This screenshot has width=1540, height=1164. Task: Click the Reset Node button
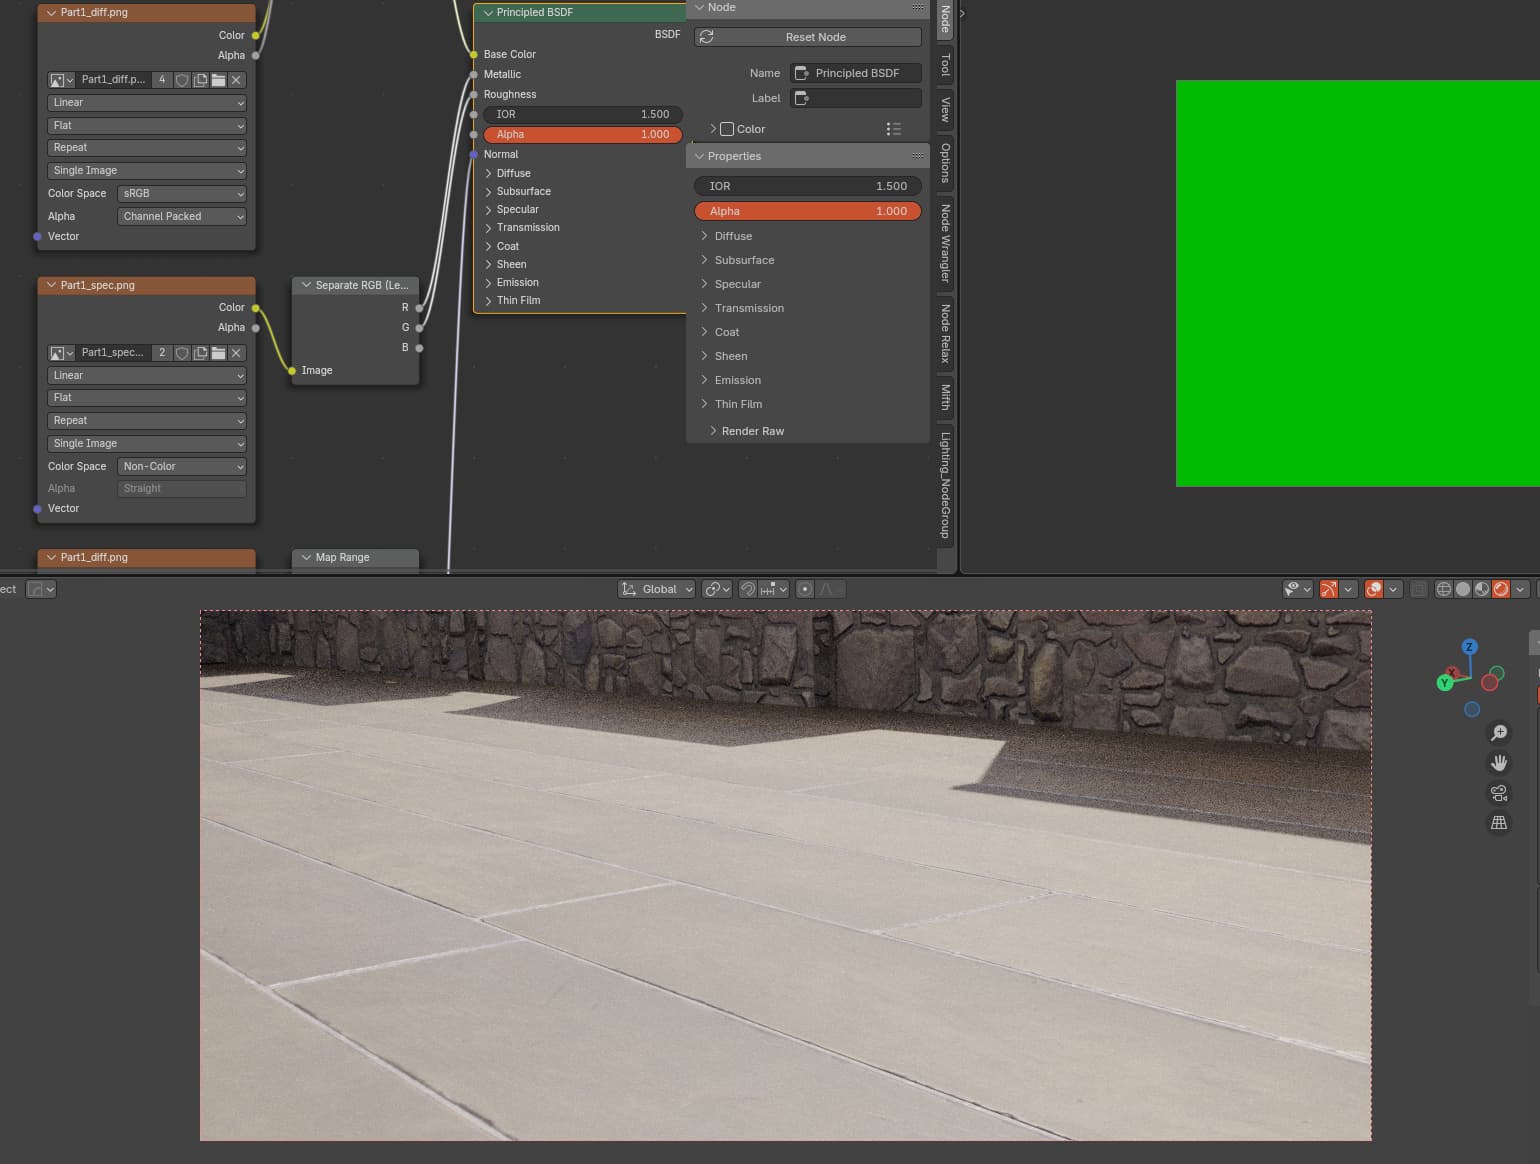pos(808,37)
